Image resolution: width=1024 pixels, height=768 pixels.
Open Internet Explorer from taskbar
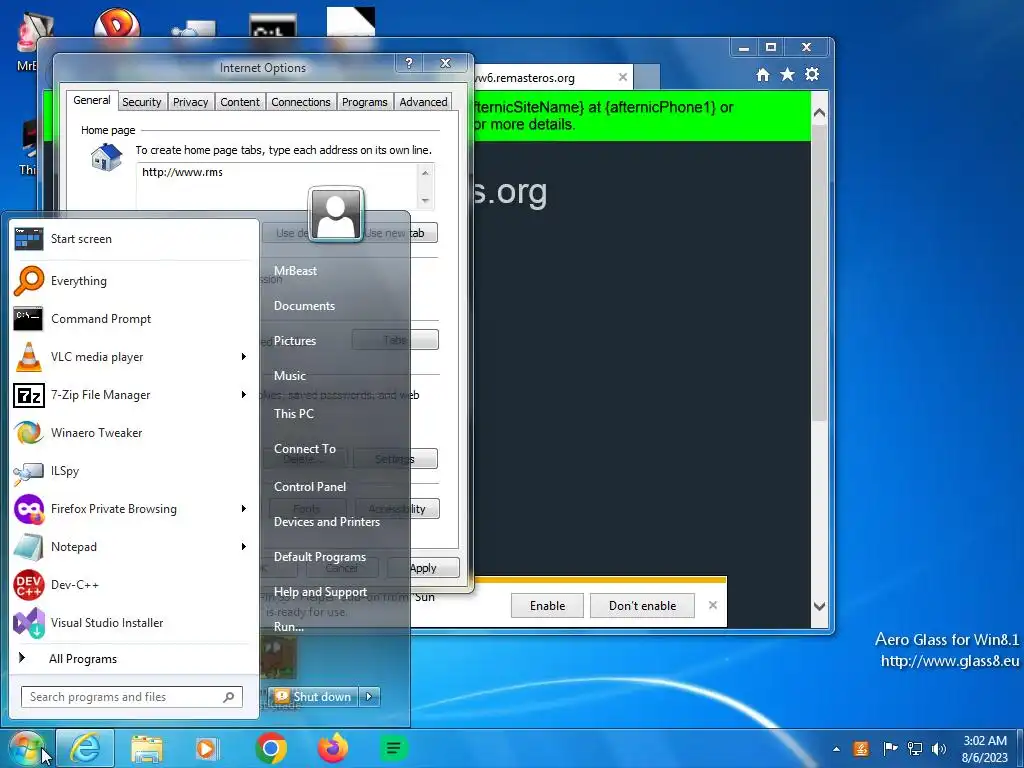(85, 749)
